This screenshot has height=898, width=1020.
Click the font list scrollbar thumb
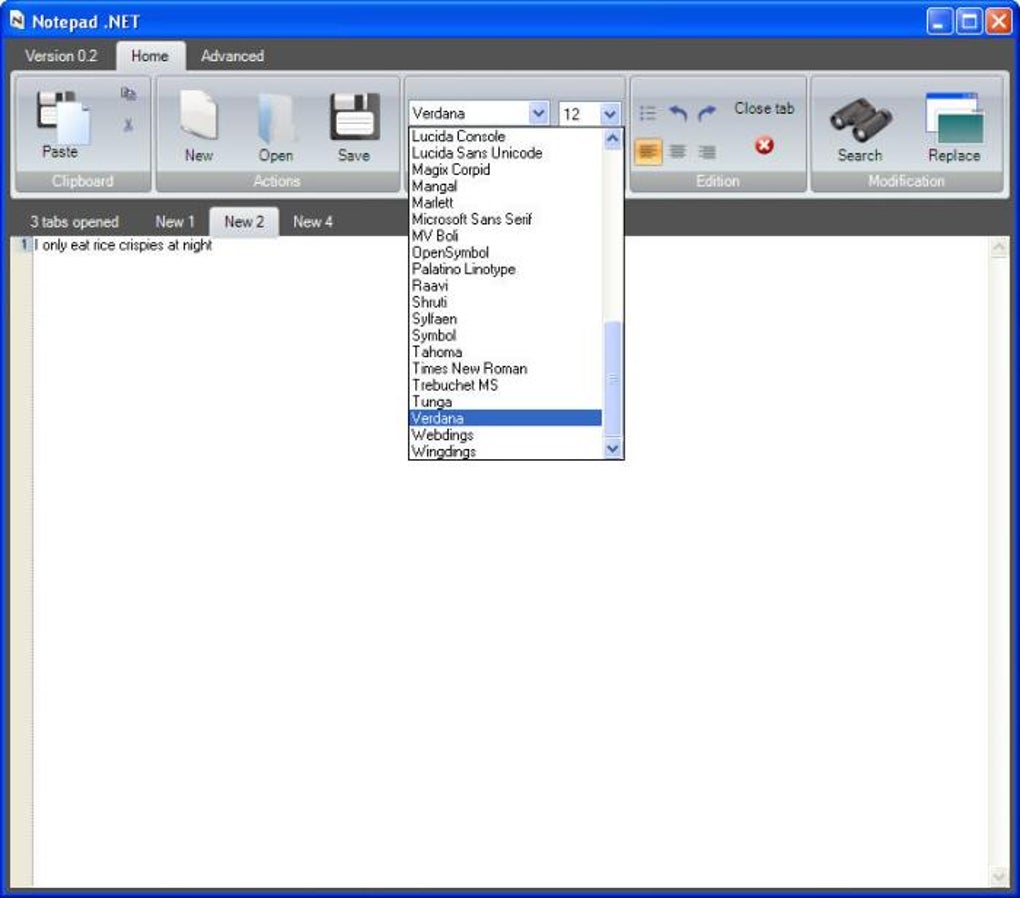coord(612,379)
